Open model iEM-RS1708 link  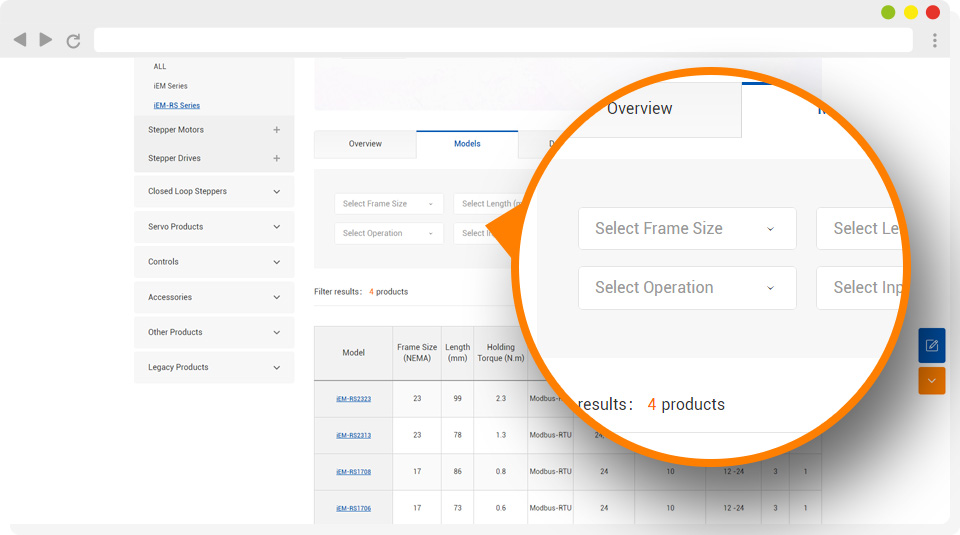click(353, 472)
